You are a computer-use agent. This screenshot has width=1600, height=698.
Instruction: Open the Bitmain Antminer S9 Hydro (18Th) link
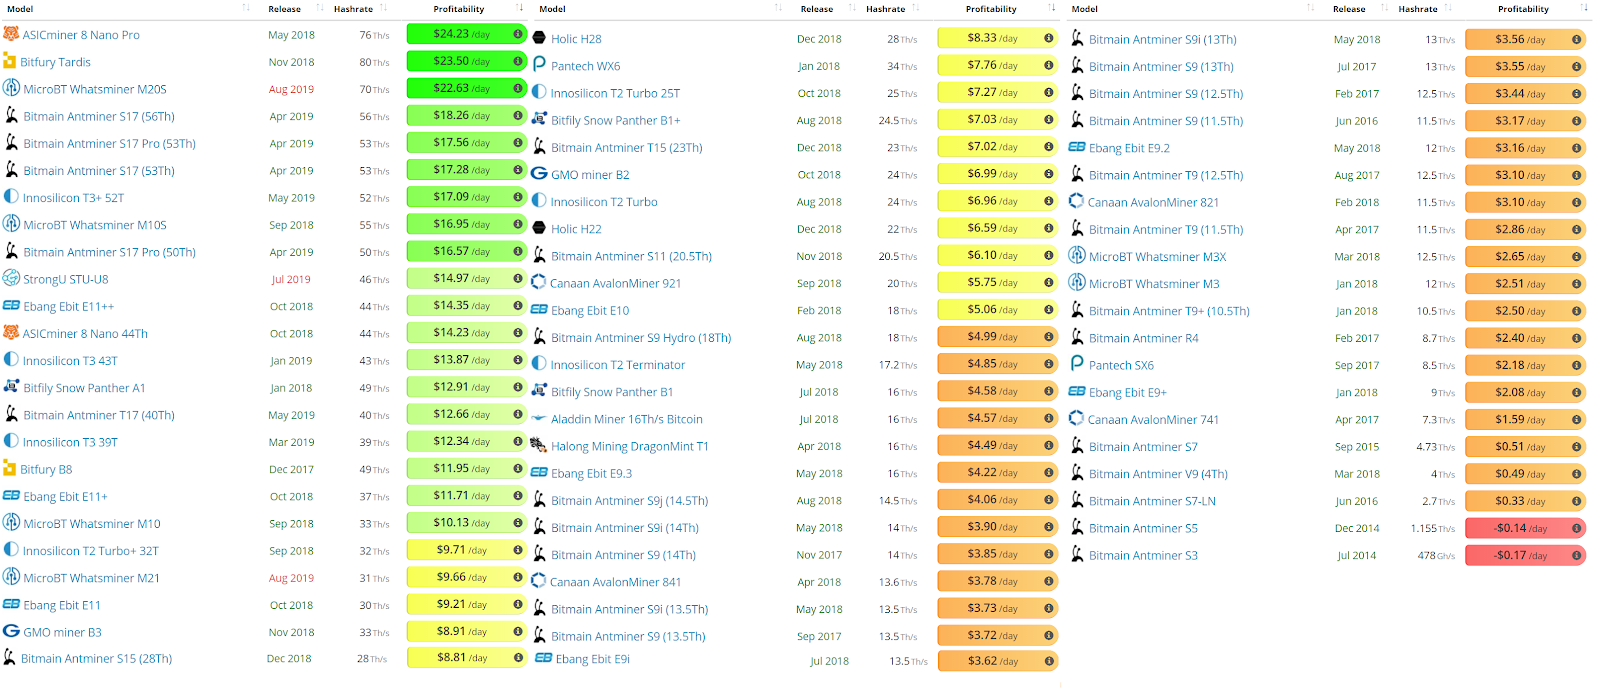pos(641,338)
